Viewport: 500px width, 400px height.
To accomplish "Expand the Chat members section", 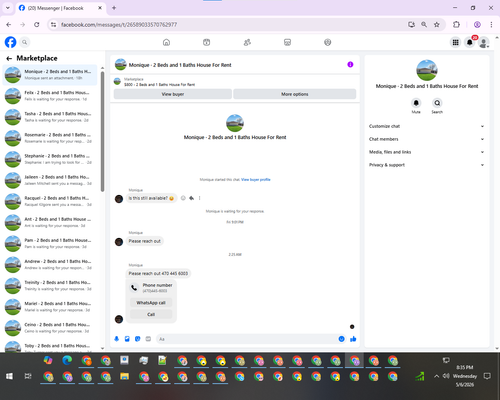I will [x=426, y=139].
